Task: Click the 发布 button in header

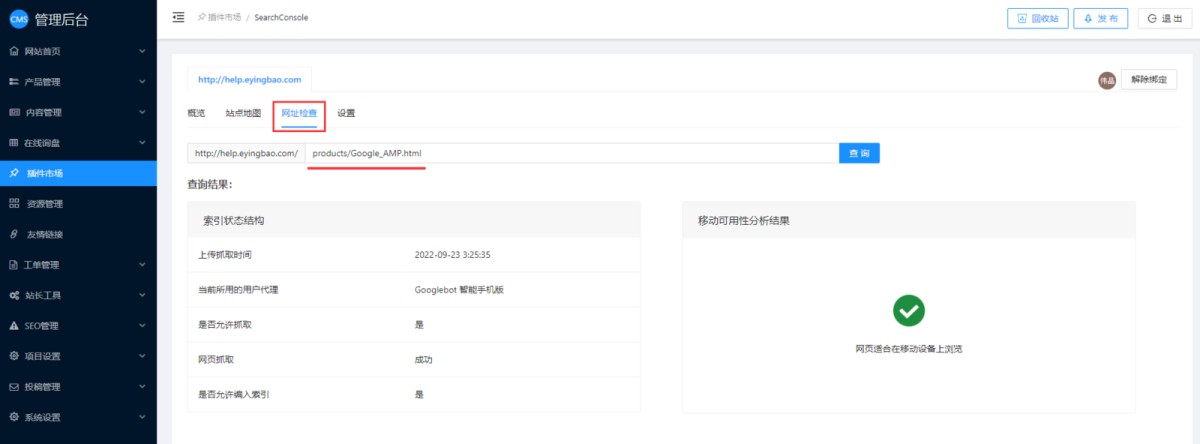Action: [x=1102, y=18]
